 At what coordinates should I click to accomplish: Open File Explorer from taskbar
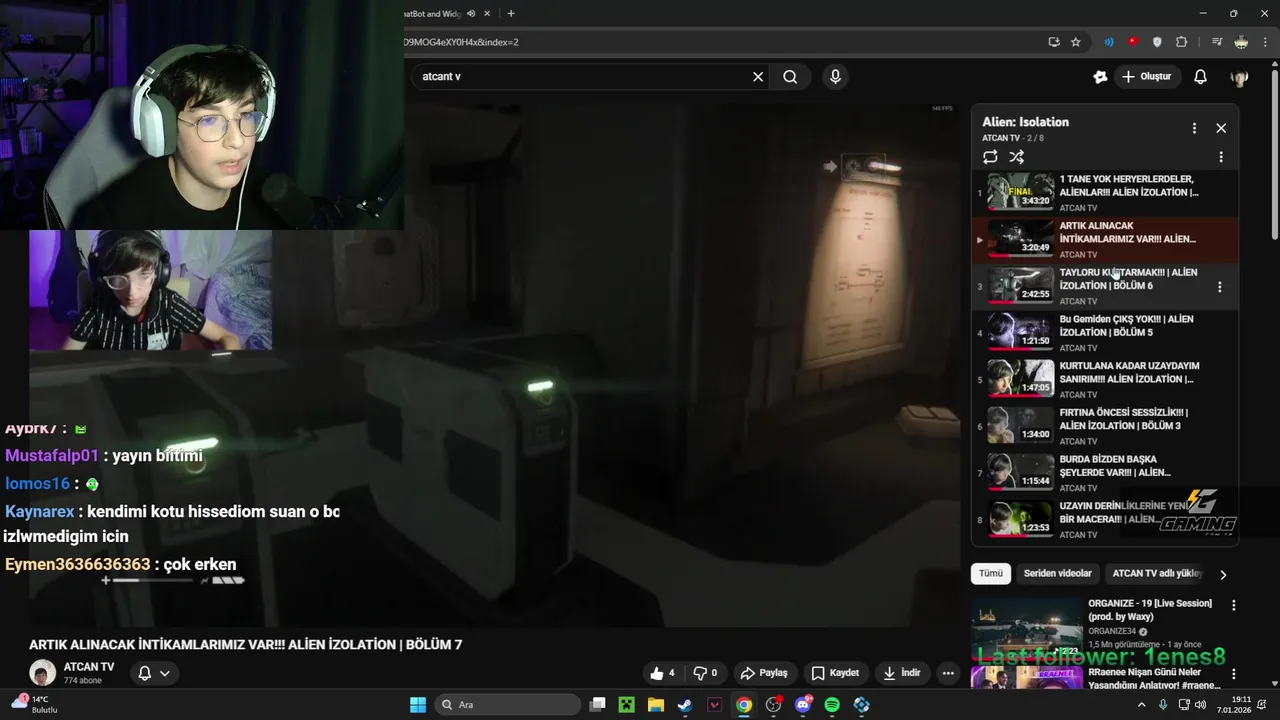pos(656,705)
